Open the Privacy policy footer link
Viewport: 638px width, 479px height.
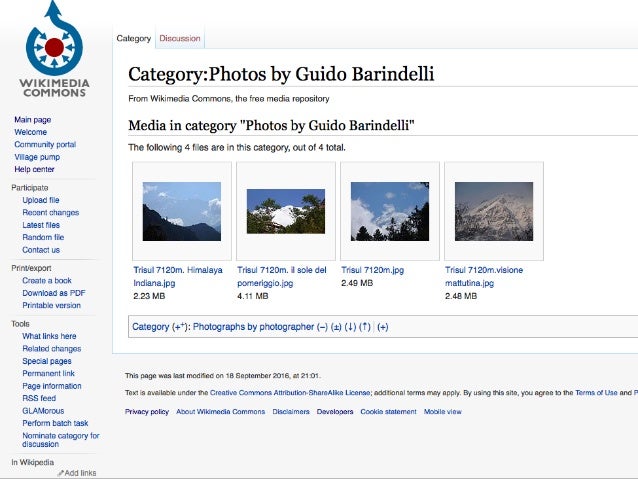(x=147, y=411)
